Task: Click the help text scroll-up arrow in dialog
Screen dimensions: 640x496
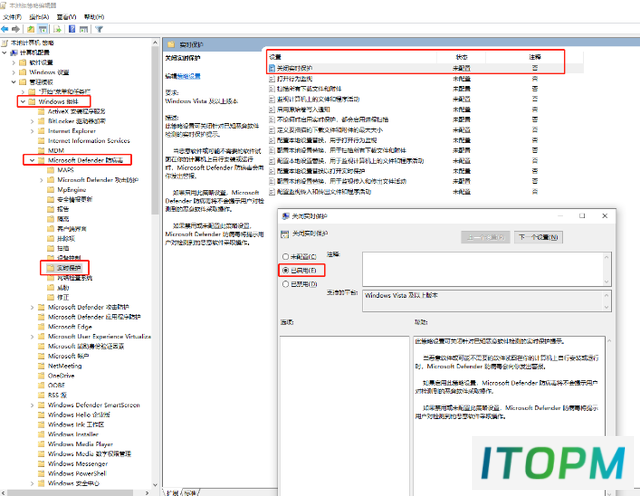Action: [x=609, y=341]
